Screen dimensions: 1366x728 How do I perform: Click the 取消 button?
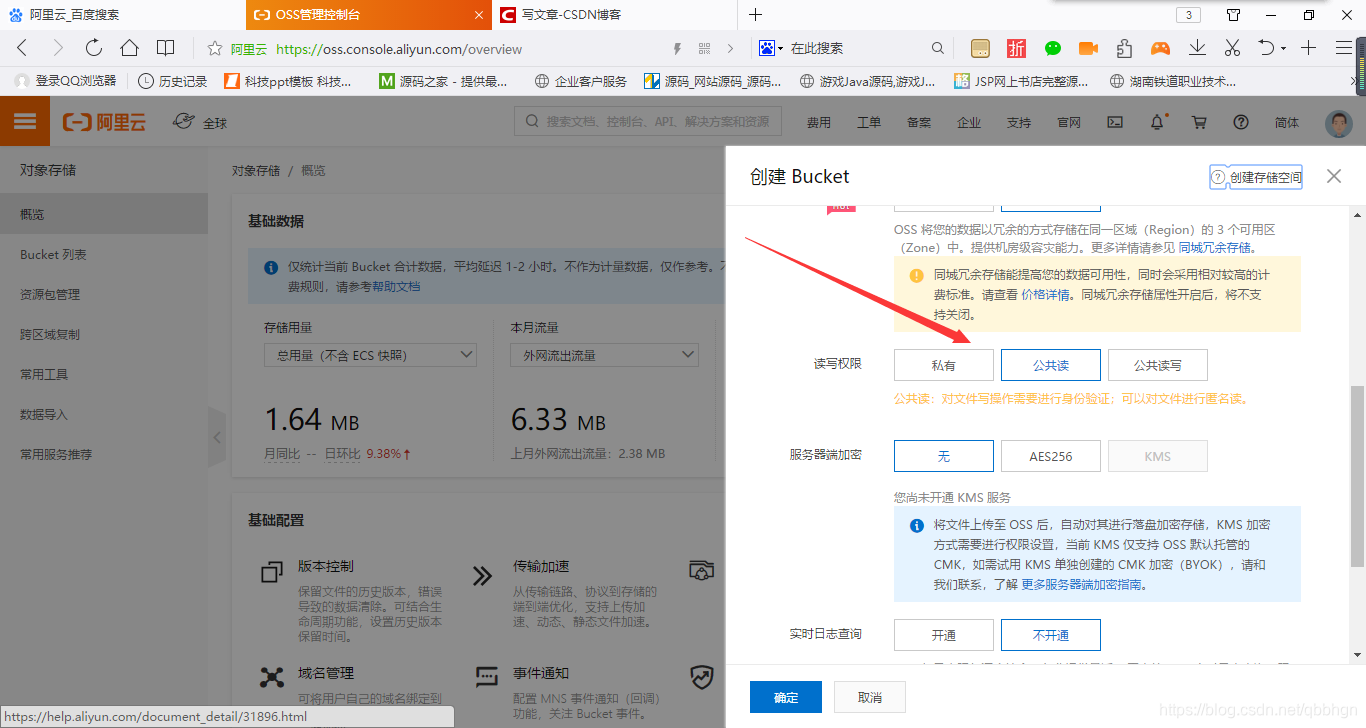[869, 697]
